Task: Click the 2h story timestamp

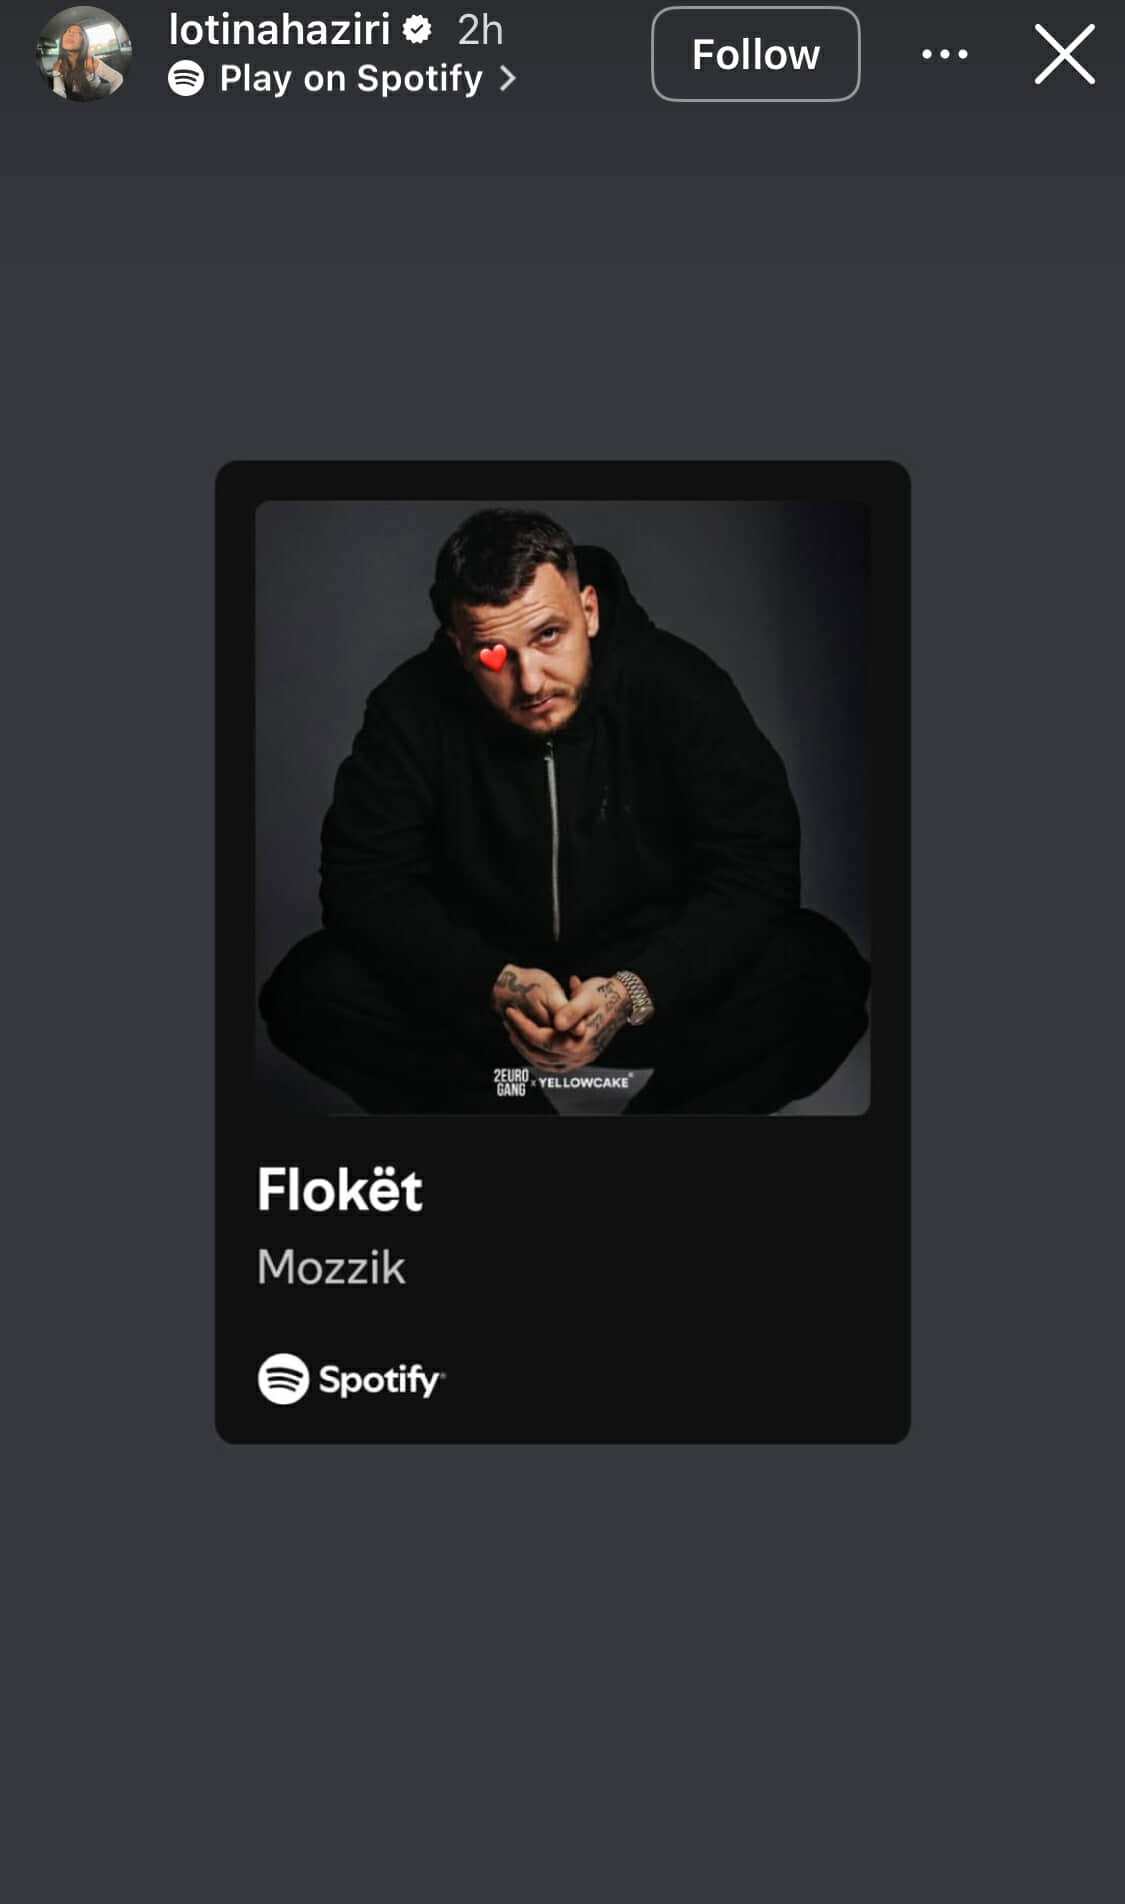Action: [x=480, y=30]
